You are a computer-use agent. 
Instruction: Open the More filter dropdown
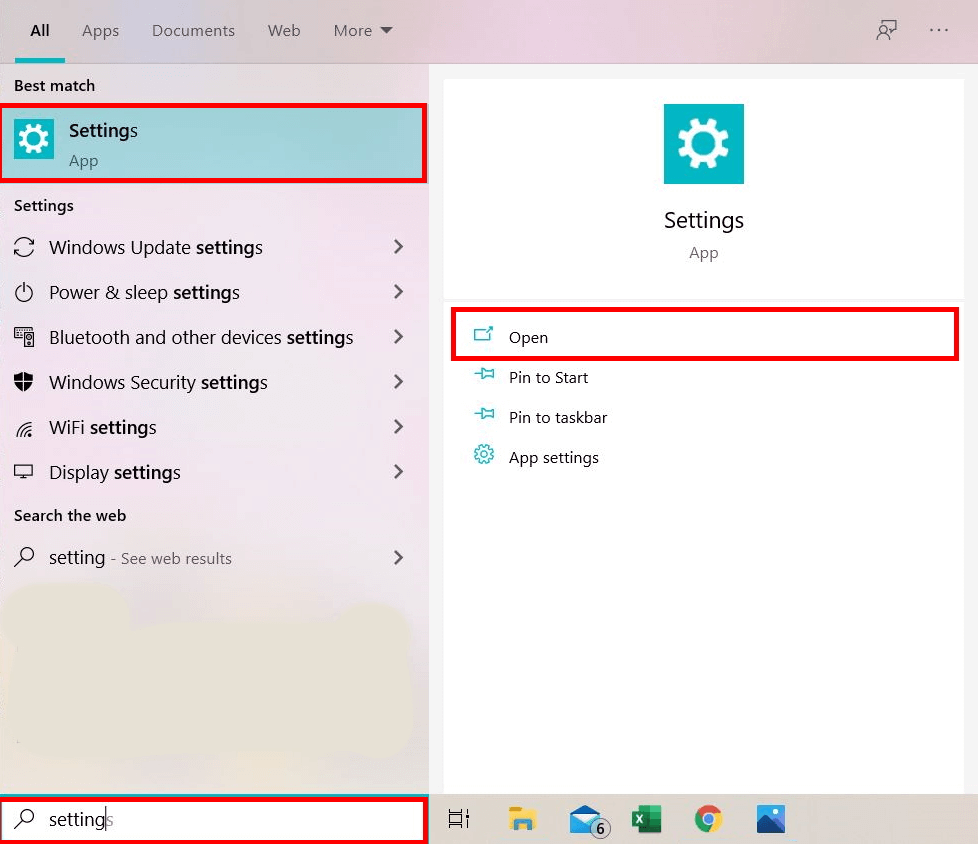click(x=362, y=31)
